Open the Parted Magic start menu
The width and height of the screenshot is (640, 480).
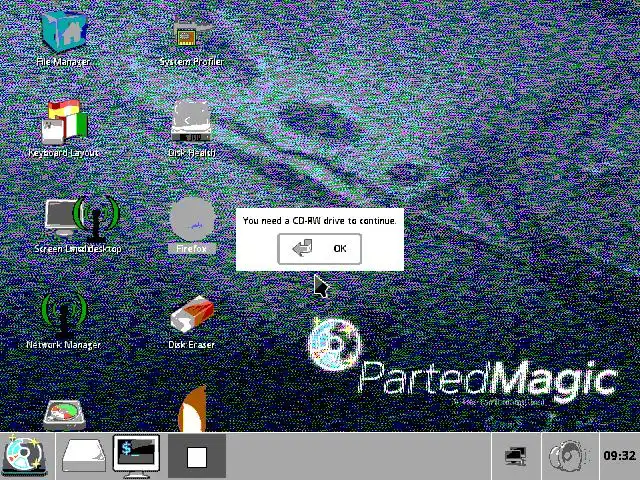click(x=24, y=456)
